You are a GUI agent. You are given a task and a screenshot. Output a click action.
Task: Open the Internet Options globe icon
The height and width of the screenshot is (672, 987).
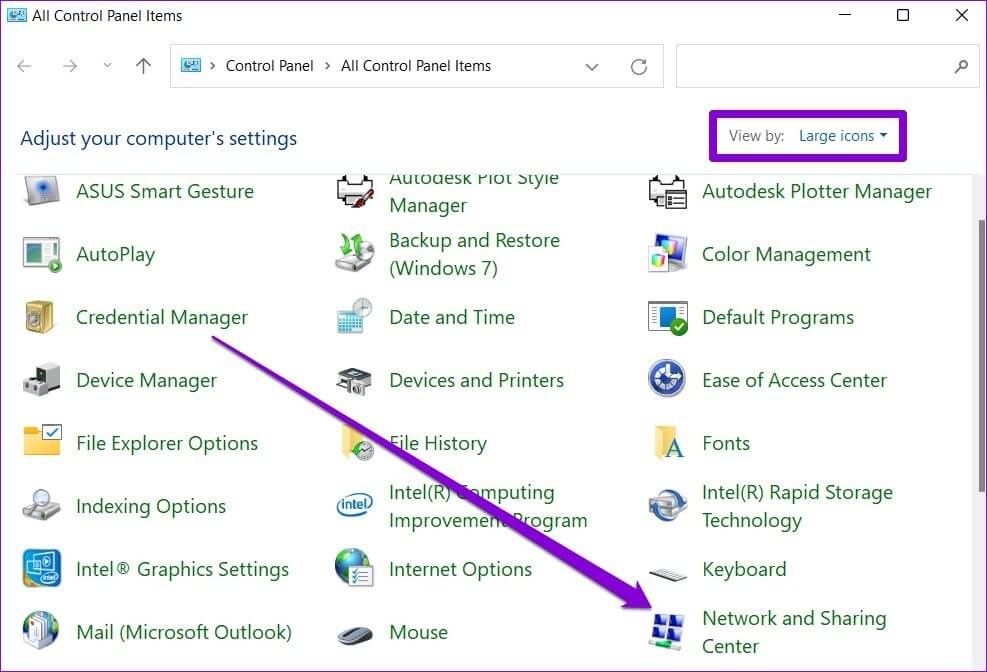click(354, 567)
